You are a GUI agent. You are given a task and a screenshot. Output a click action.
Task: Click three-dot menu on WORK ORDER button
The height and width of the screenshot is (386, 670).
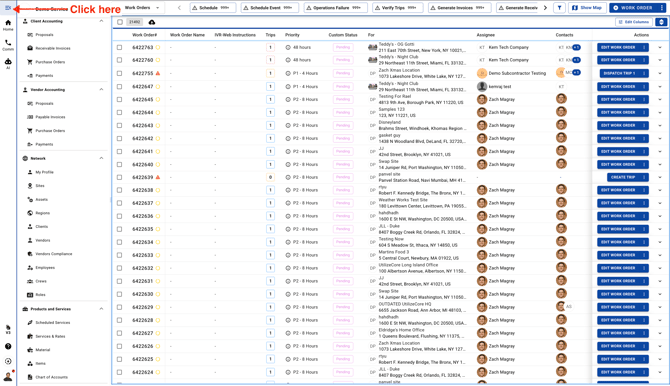click(x=661, y=8)
